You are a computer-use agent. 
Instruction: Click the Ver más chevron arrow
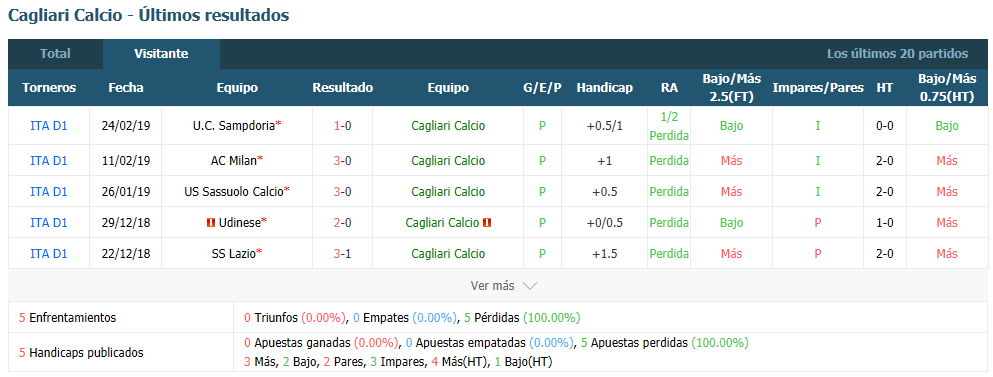pos(529,286)
